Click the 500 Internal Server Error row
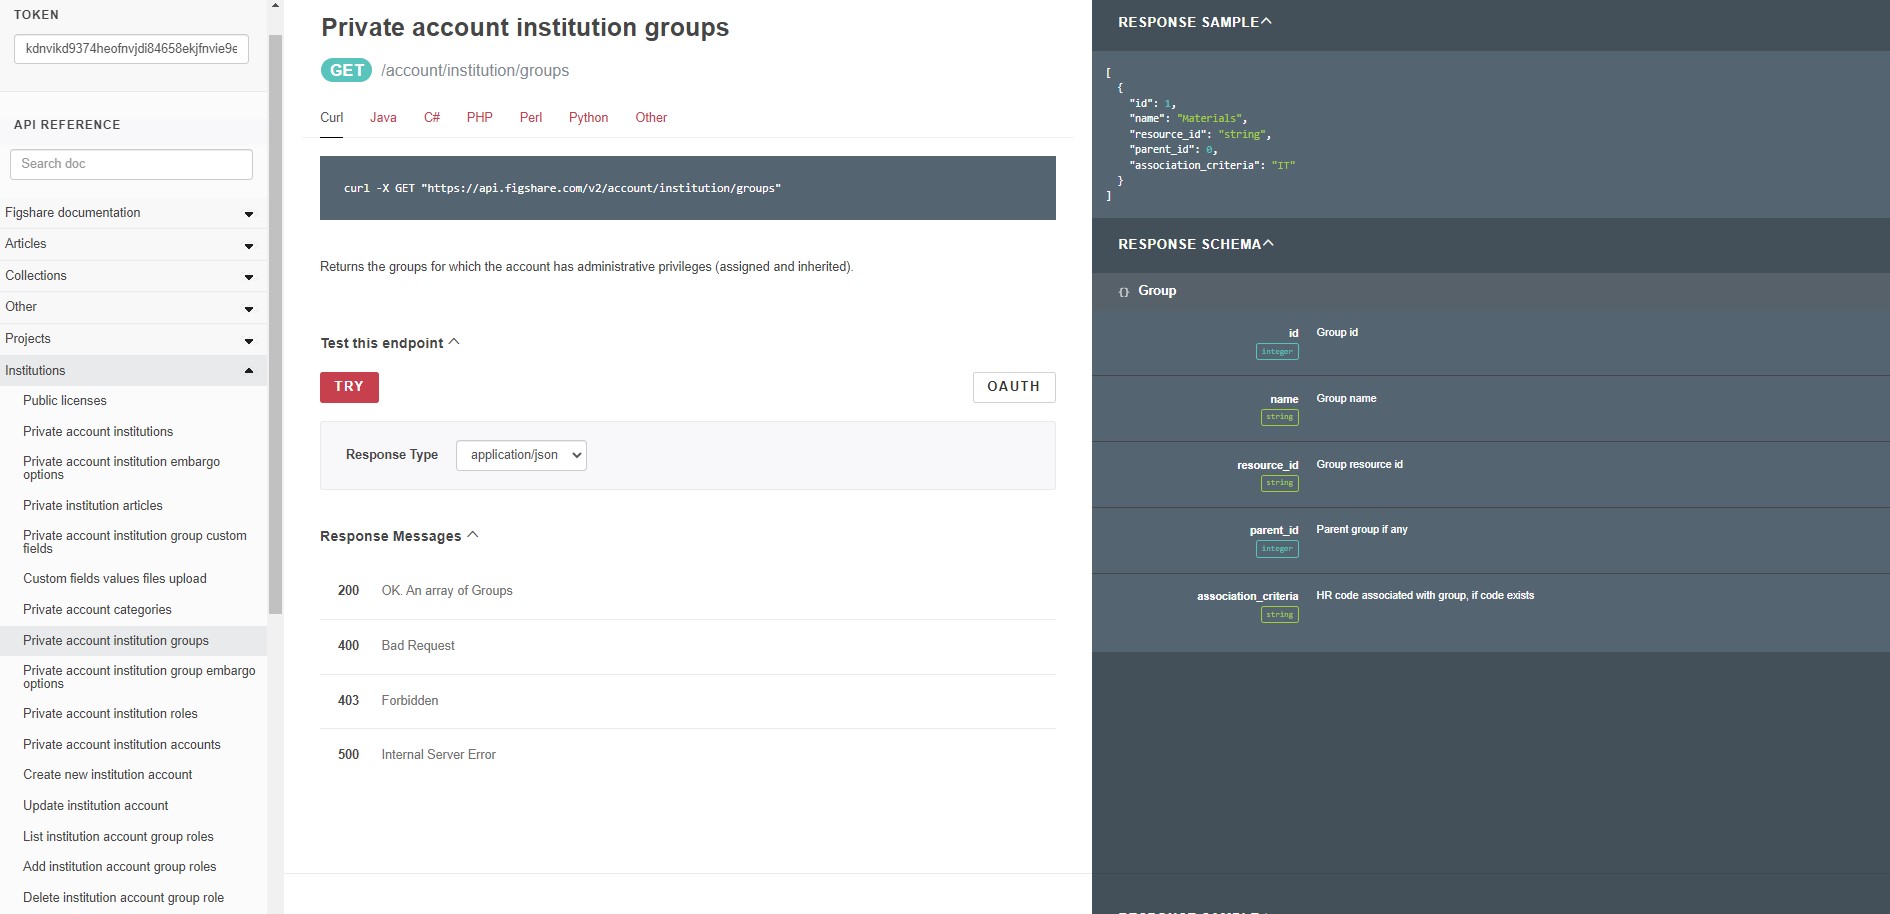 688,755
